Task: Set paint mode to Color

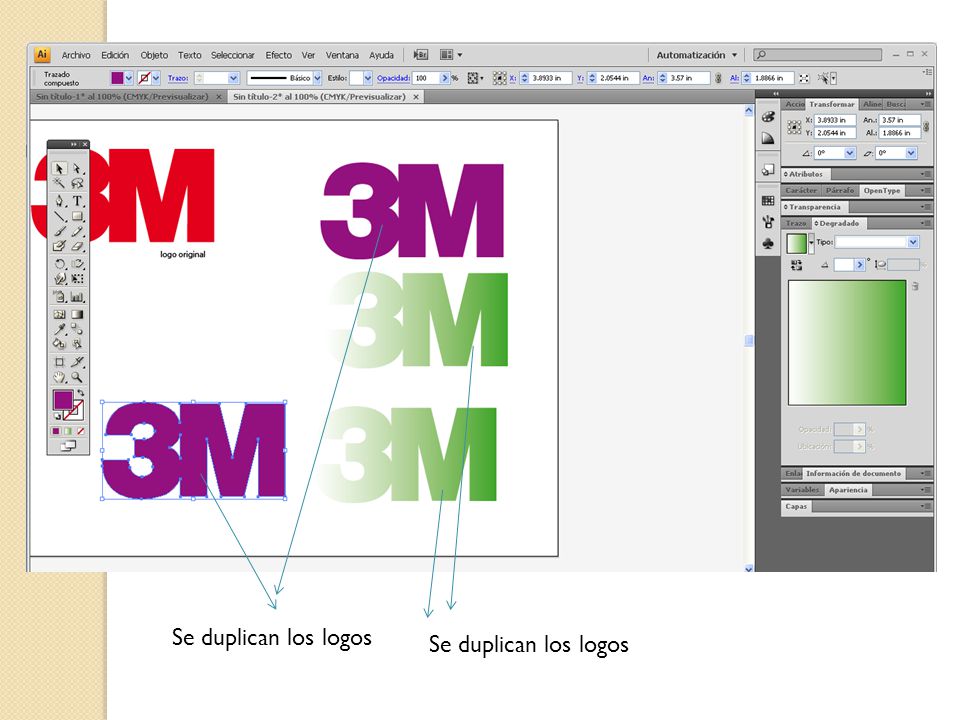Action: 56,431
